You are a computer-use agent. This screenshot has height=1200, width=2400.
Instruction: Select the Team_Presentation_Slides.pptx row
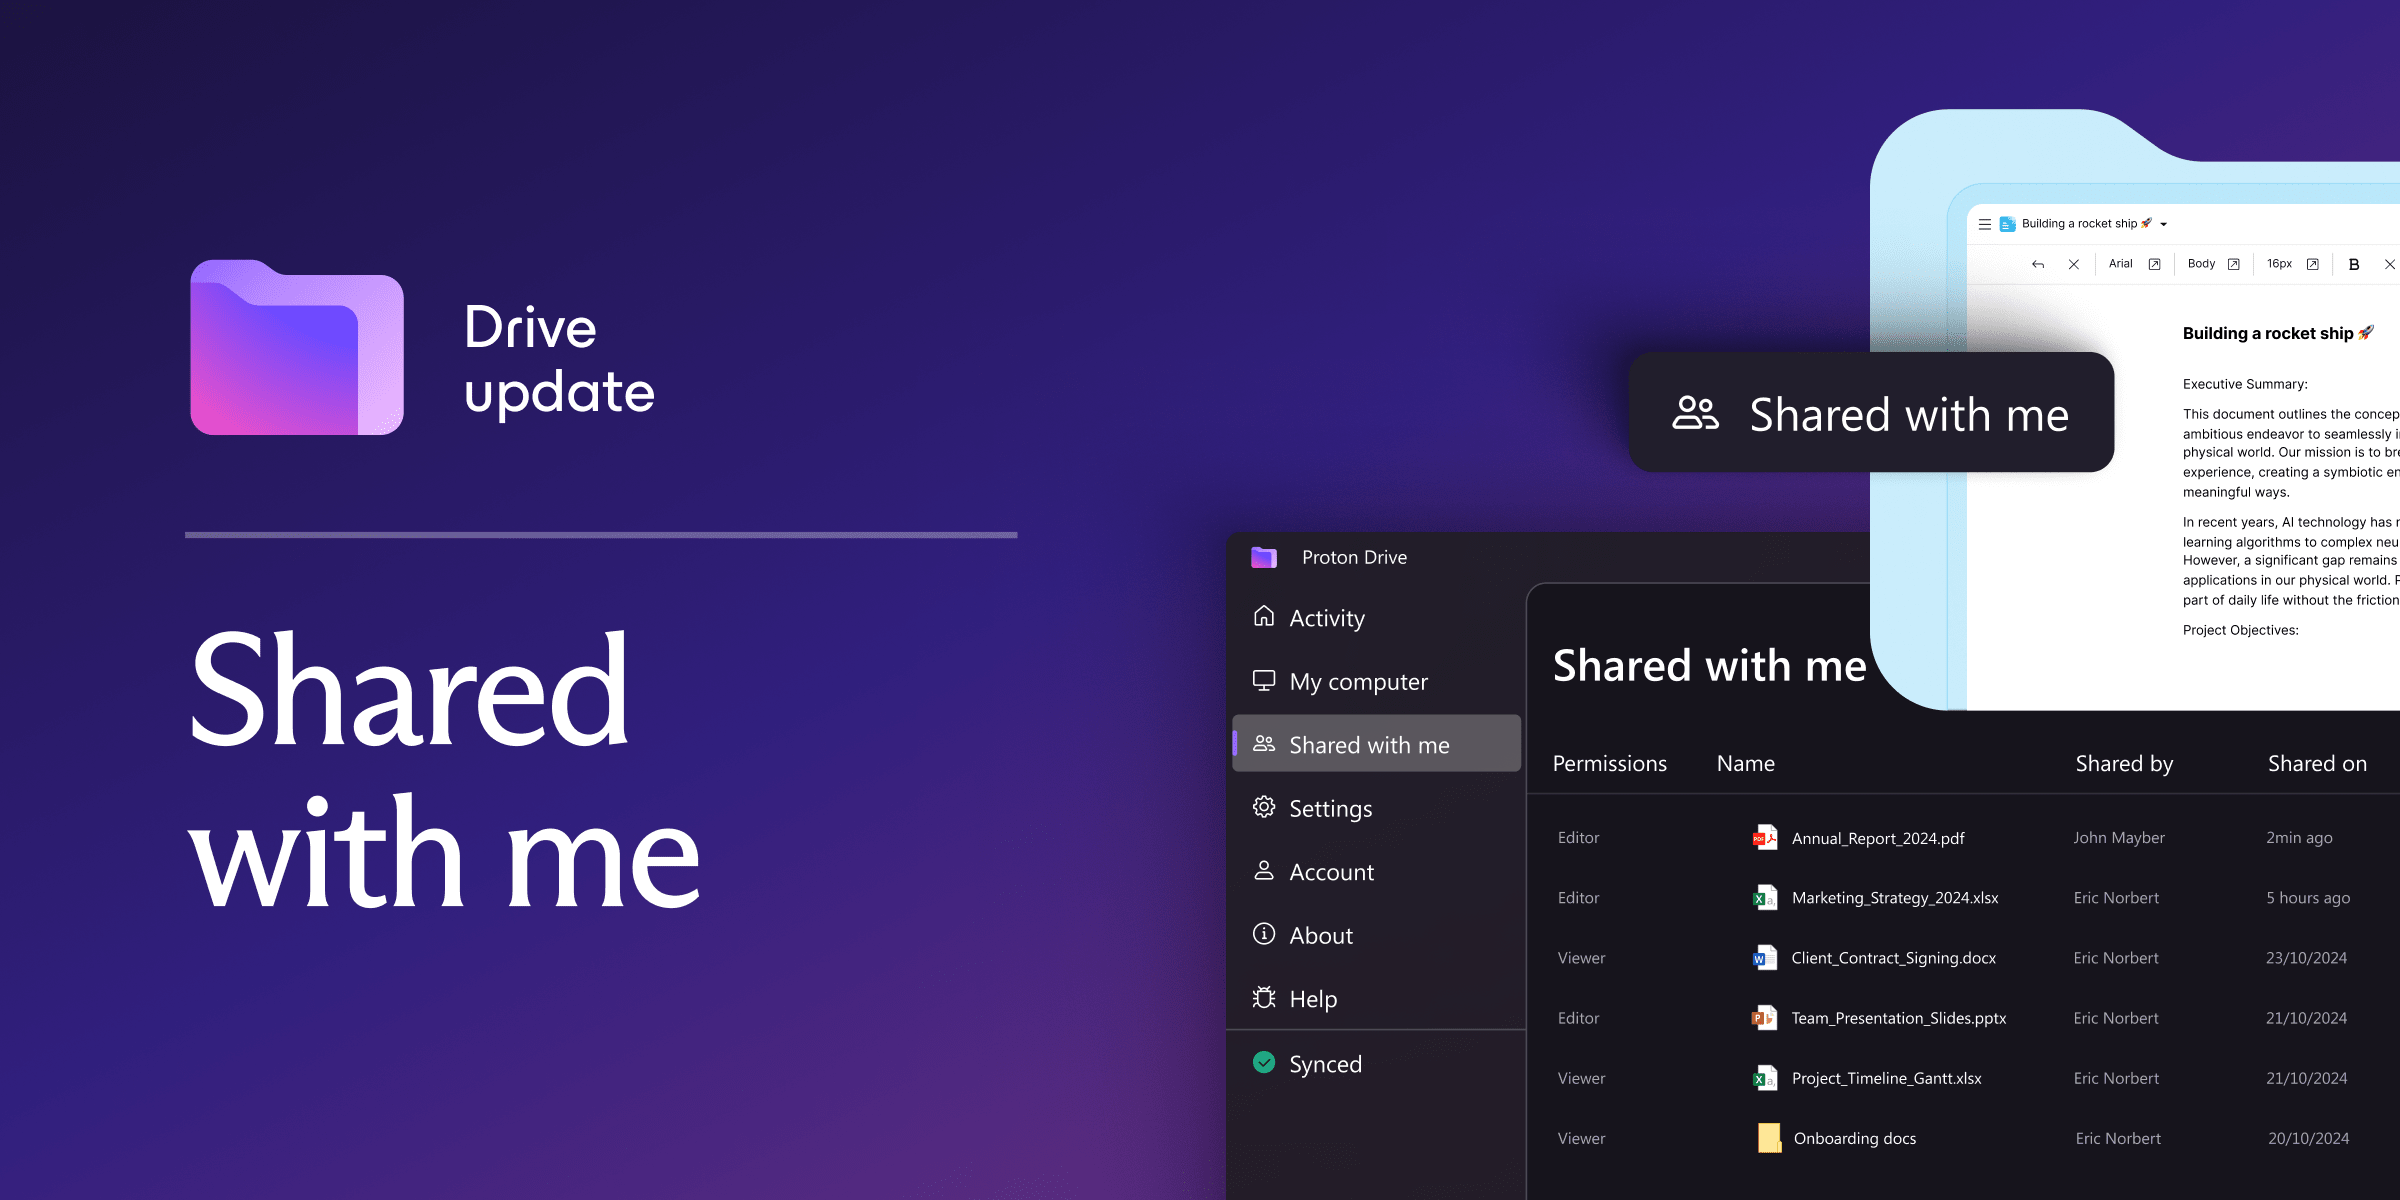[1898, 1018]
